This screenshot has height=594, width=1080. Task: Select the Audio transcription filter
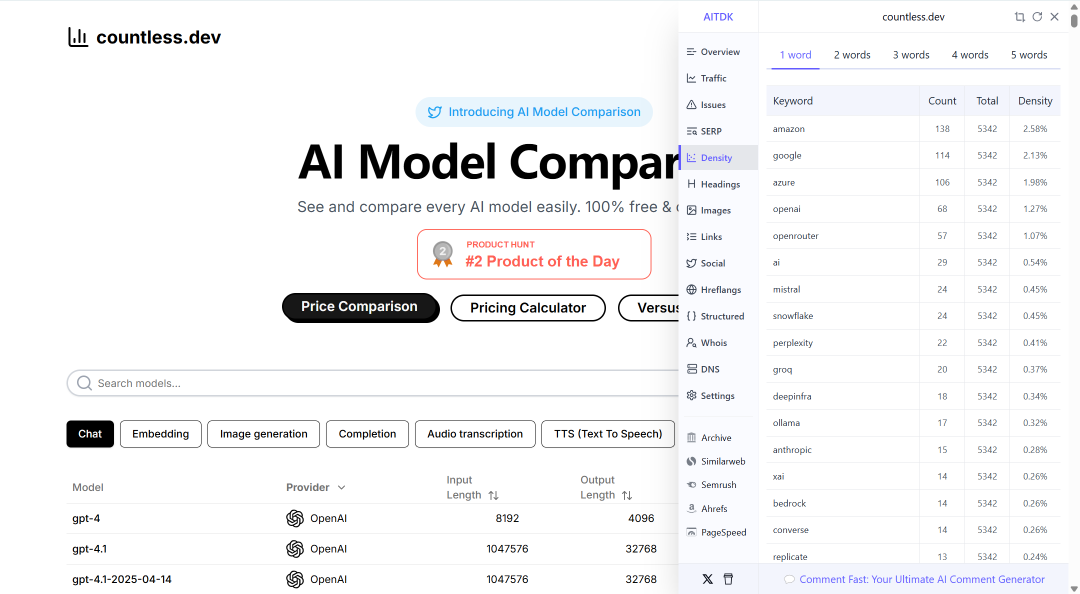475,434
